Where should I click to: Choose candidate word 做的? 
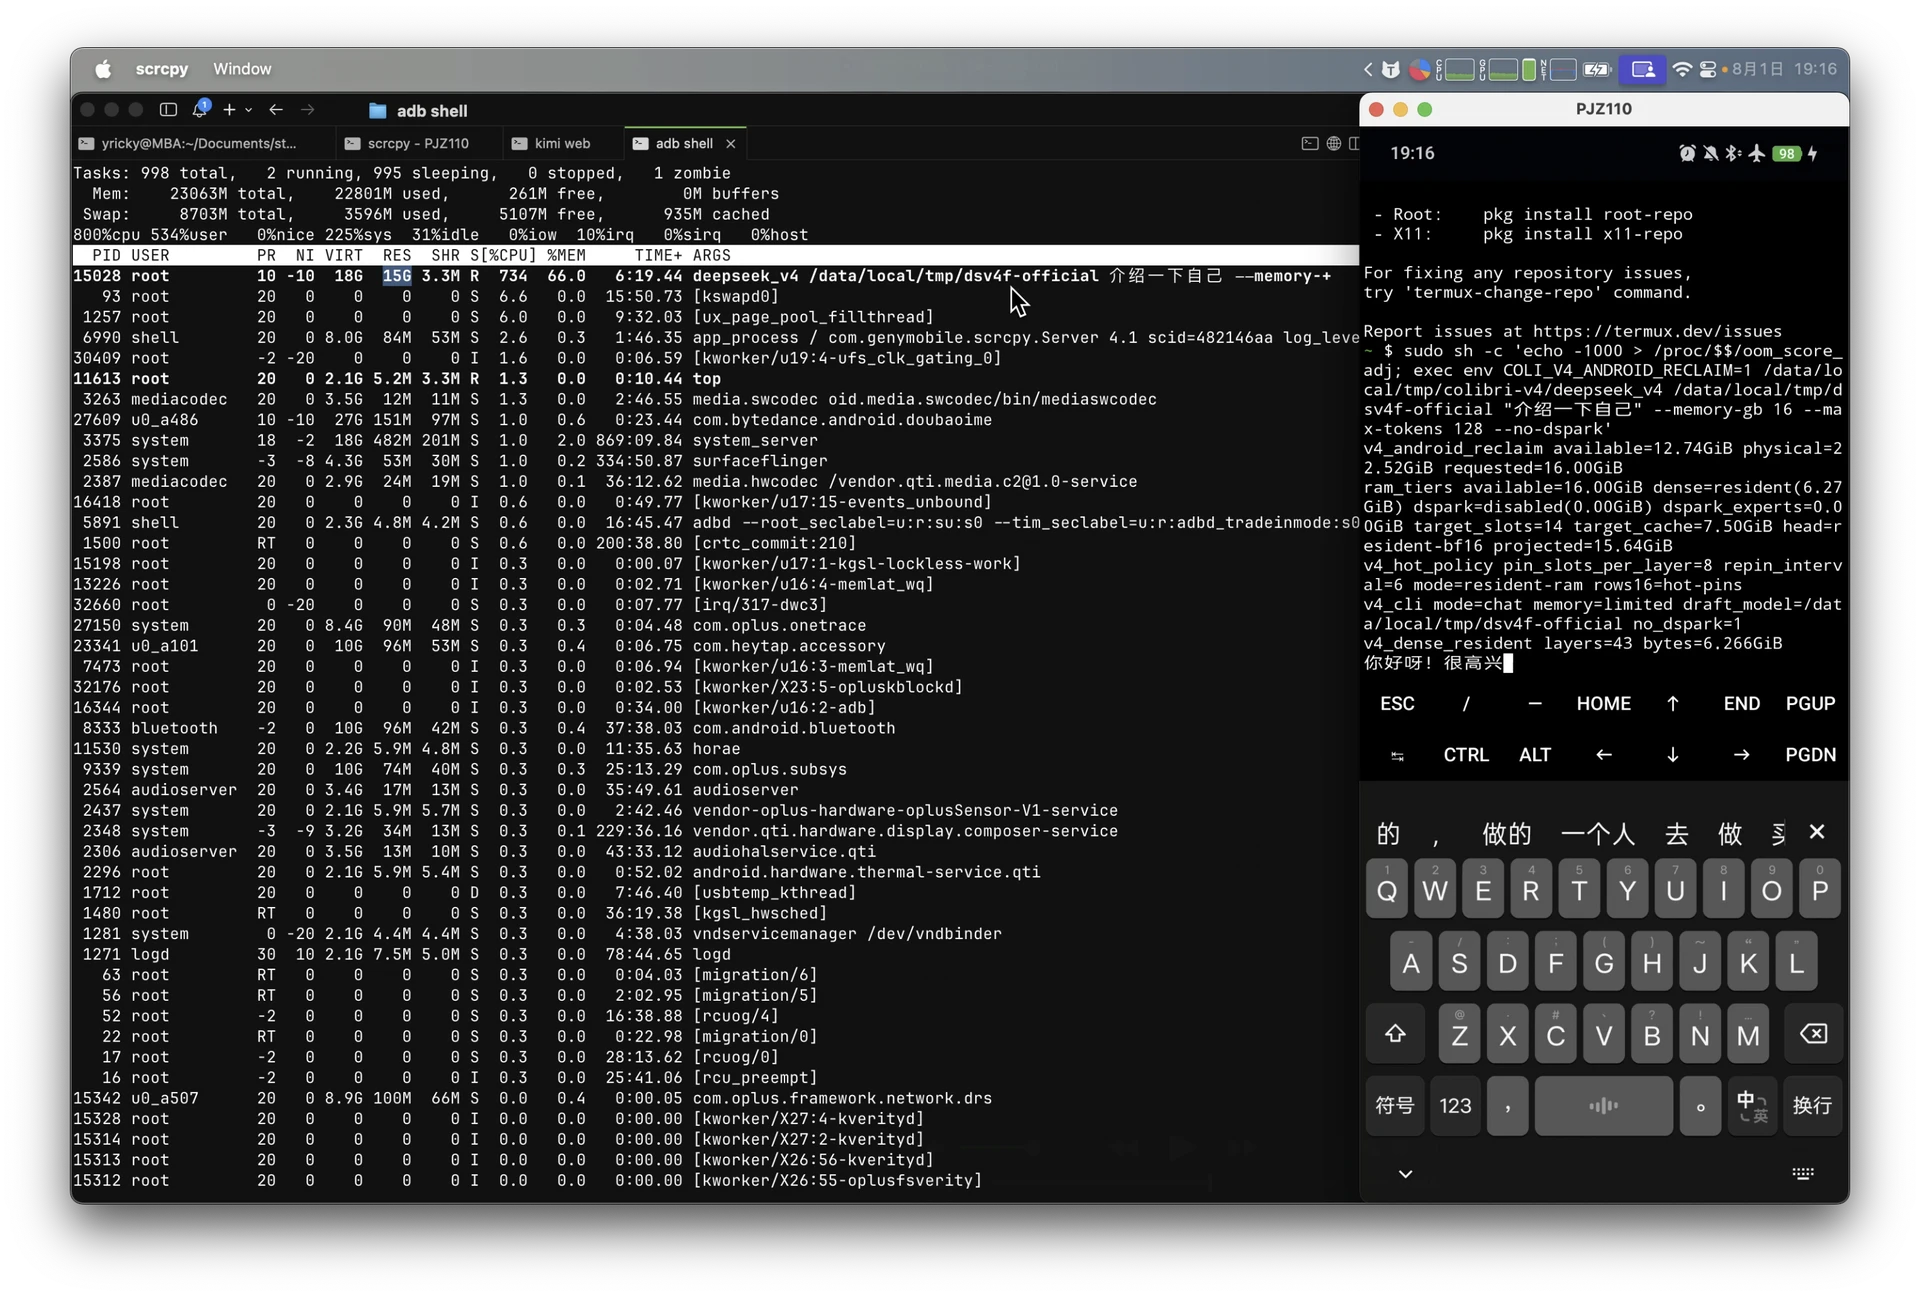pos(1506,832)
